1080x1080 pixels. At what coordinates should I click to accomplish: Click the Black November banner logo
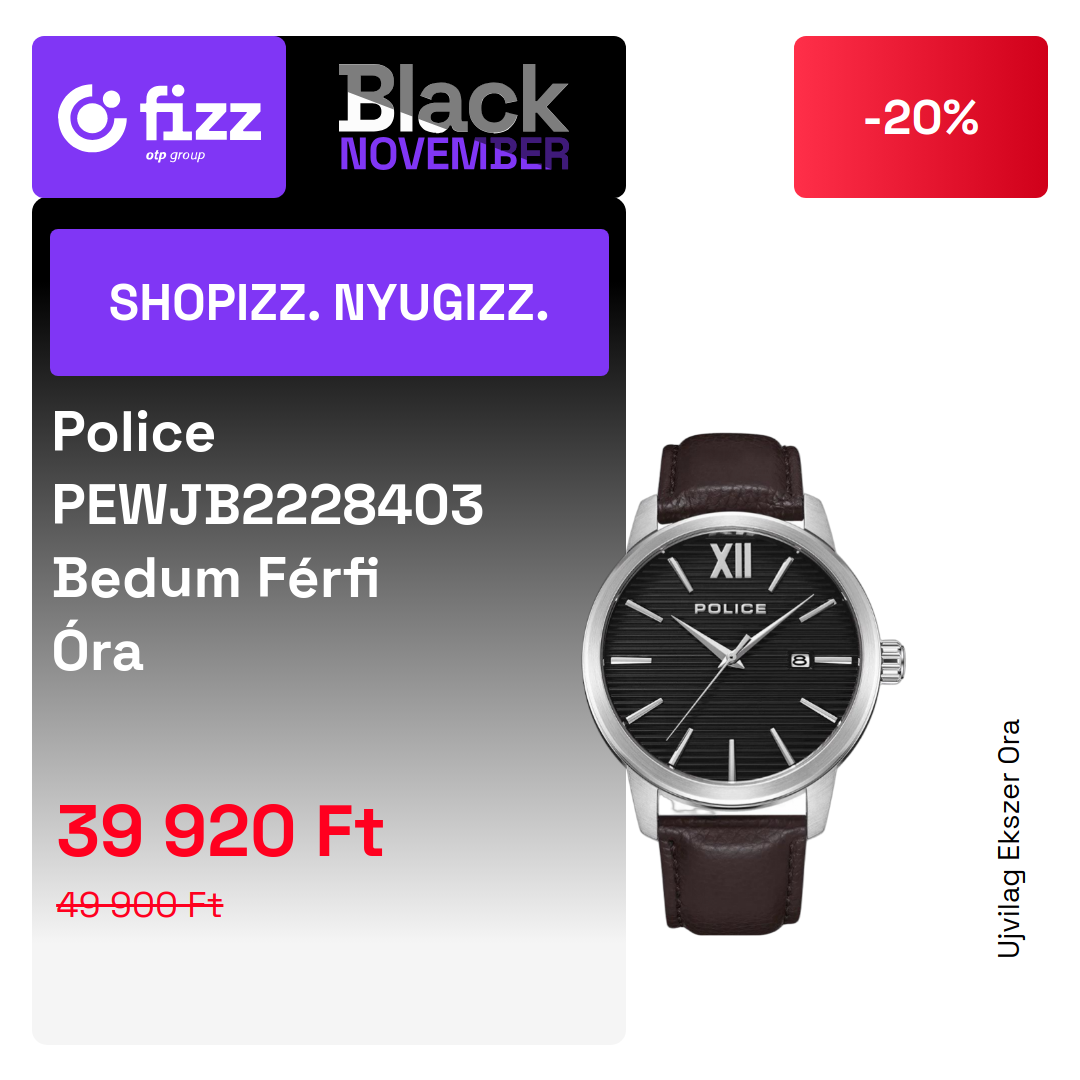[454, 117]
